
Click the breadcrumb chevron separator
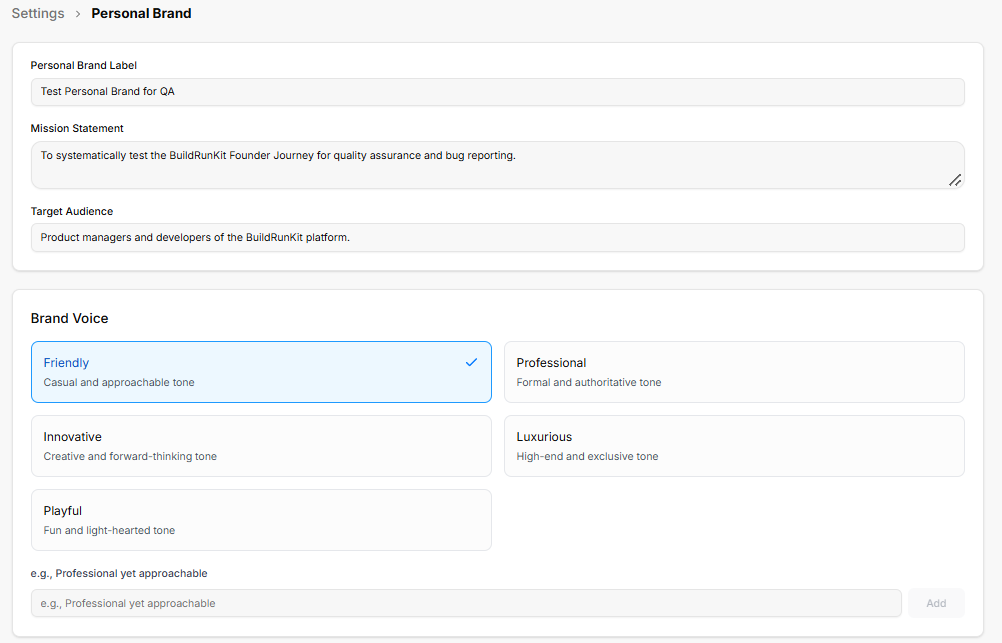pyautogui.click(x=78, y=14)
